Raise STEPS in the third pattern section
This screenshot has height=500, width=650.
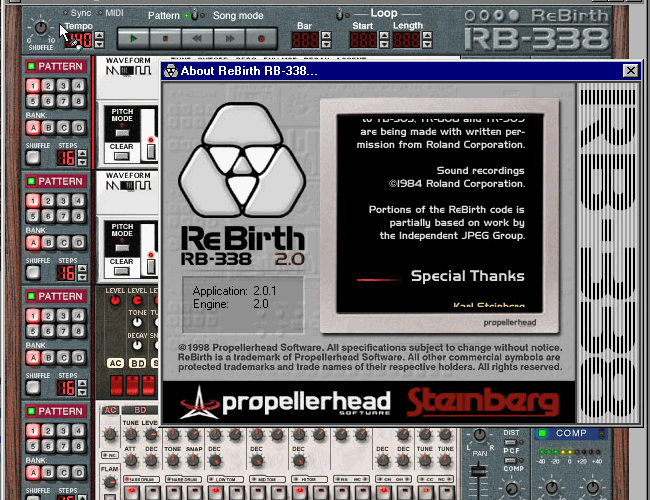pyautogui.click(x=82, y=383)
